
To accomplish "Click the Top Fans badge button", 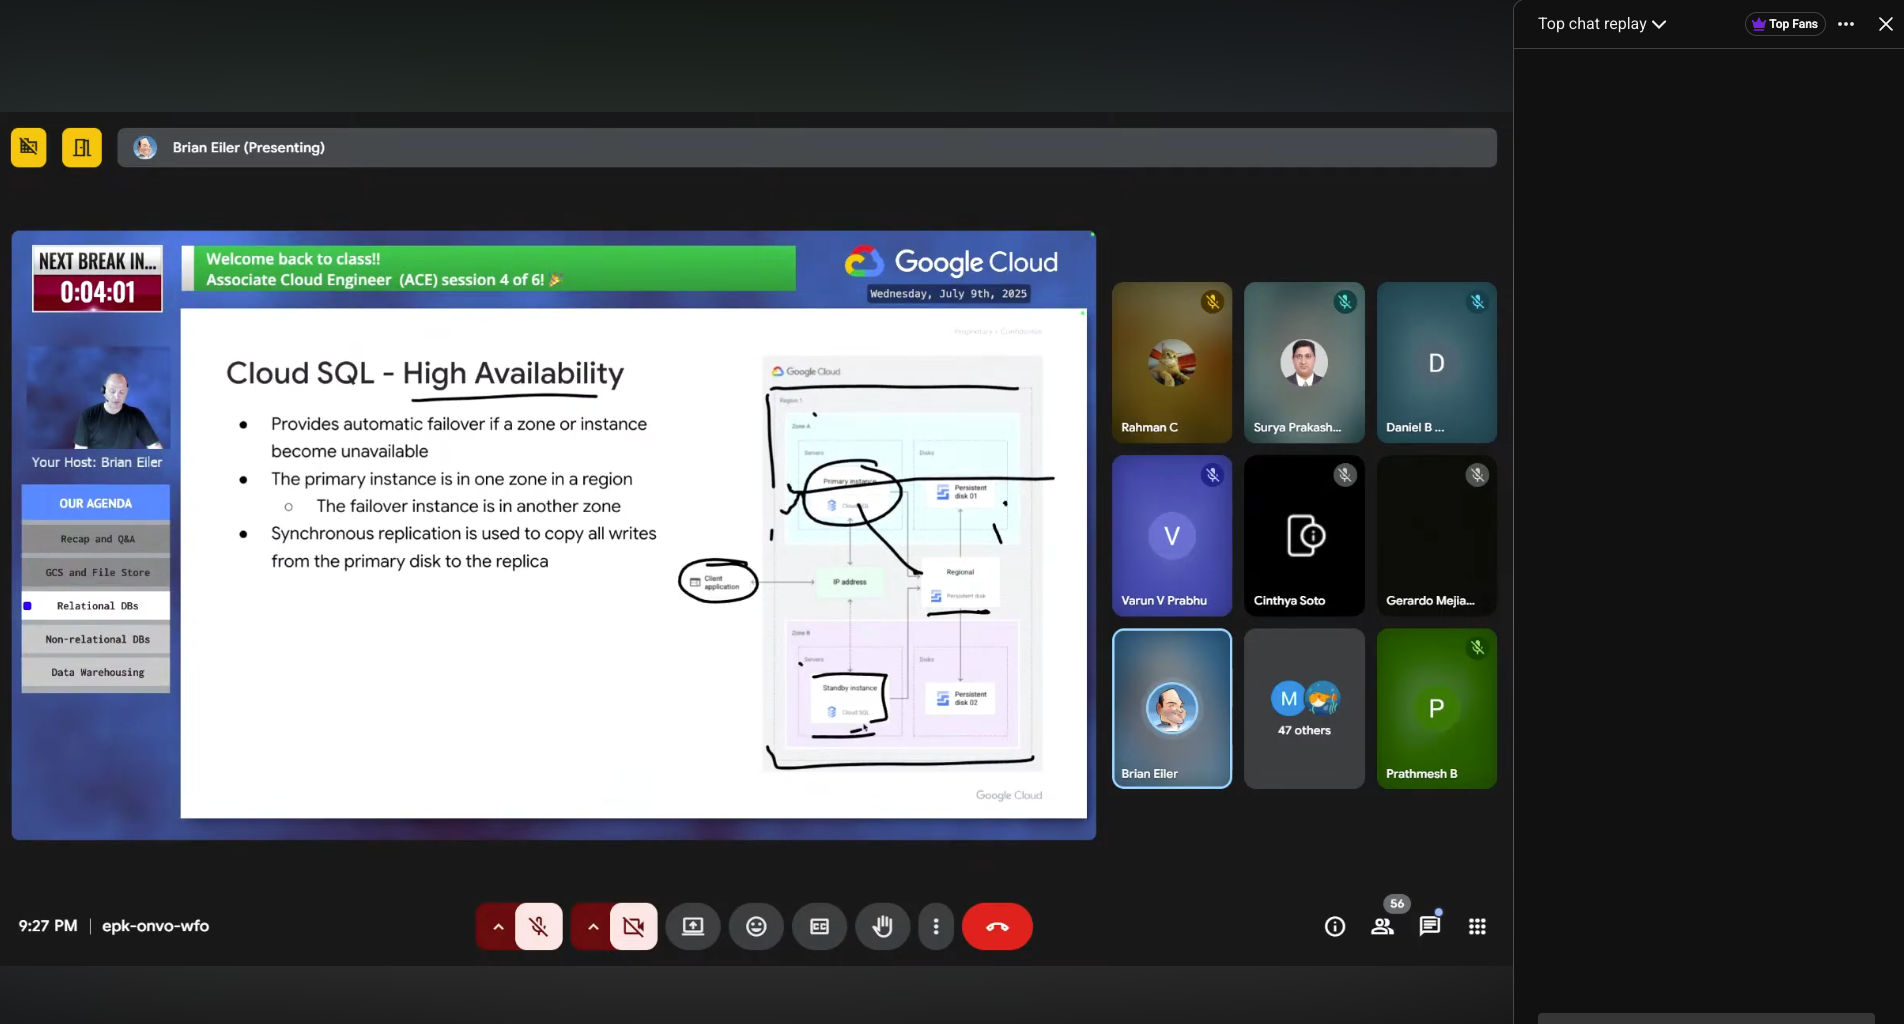I will click(1785, 24).
